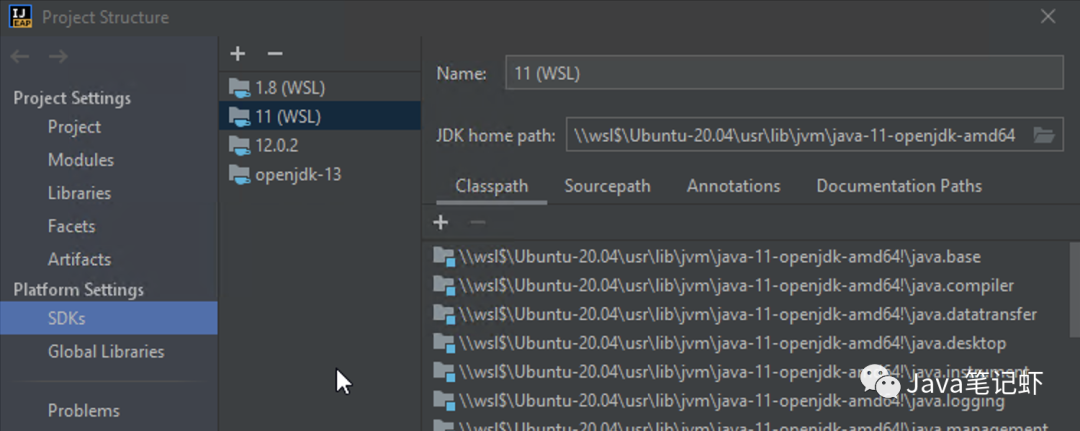Viewport: 1080px width, 431px height.
Task: Add classpath entry with plus icon
Action: point(441,222)
